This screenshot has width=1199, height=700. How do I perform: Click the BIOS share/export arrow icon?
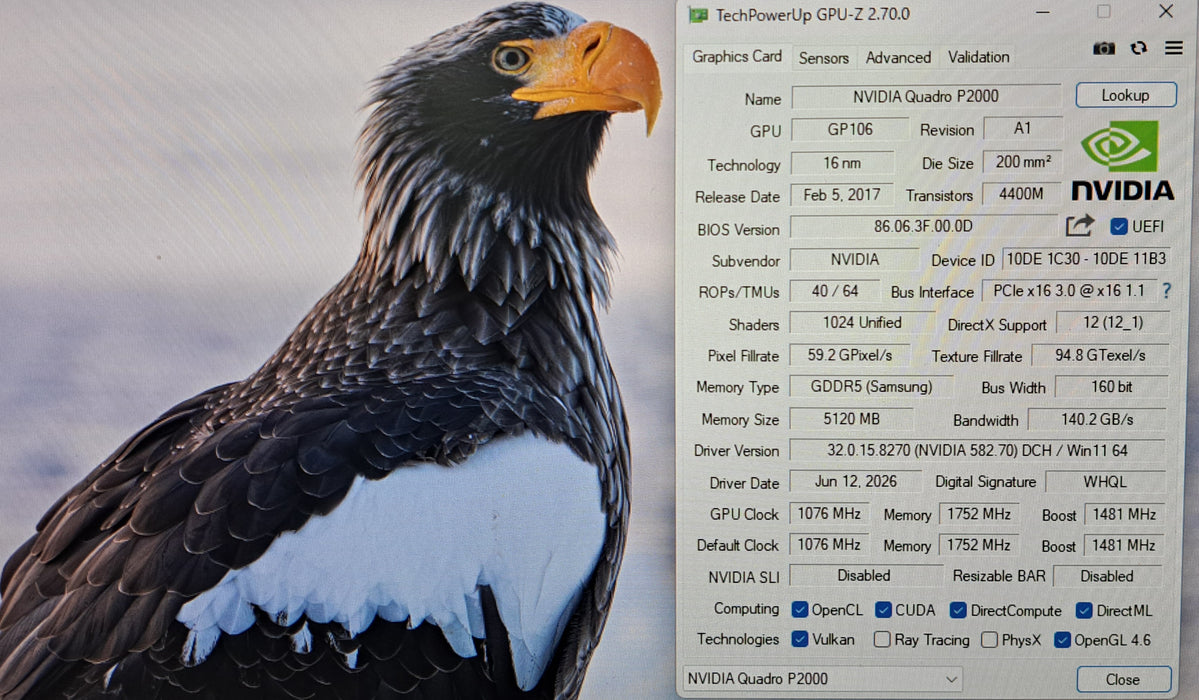[x=1080, y=226]
